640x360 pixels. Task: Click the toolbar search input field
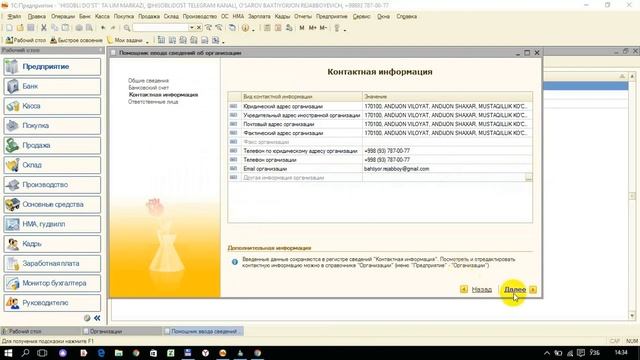coord(160,28)
